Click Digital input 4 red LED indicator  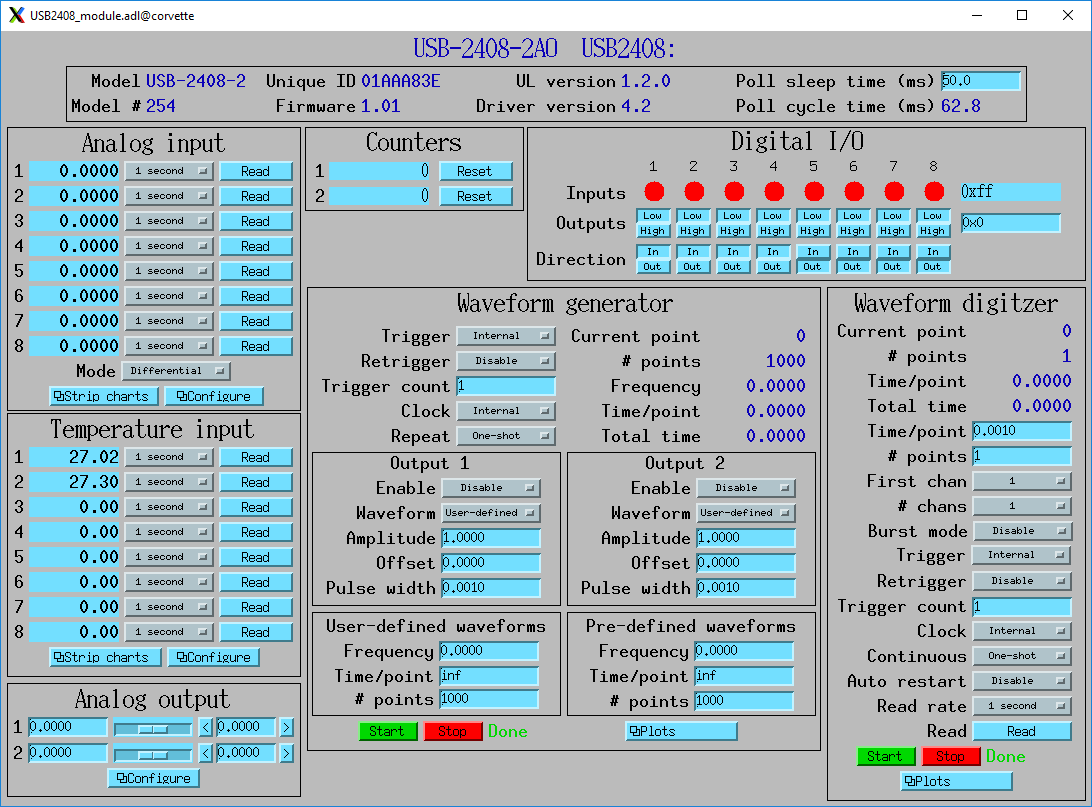pyautogui.click(x=774, y=191)
